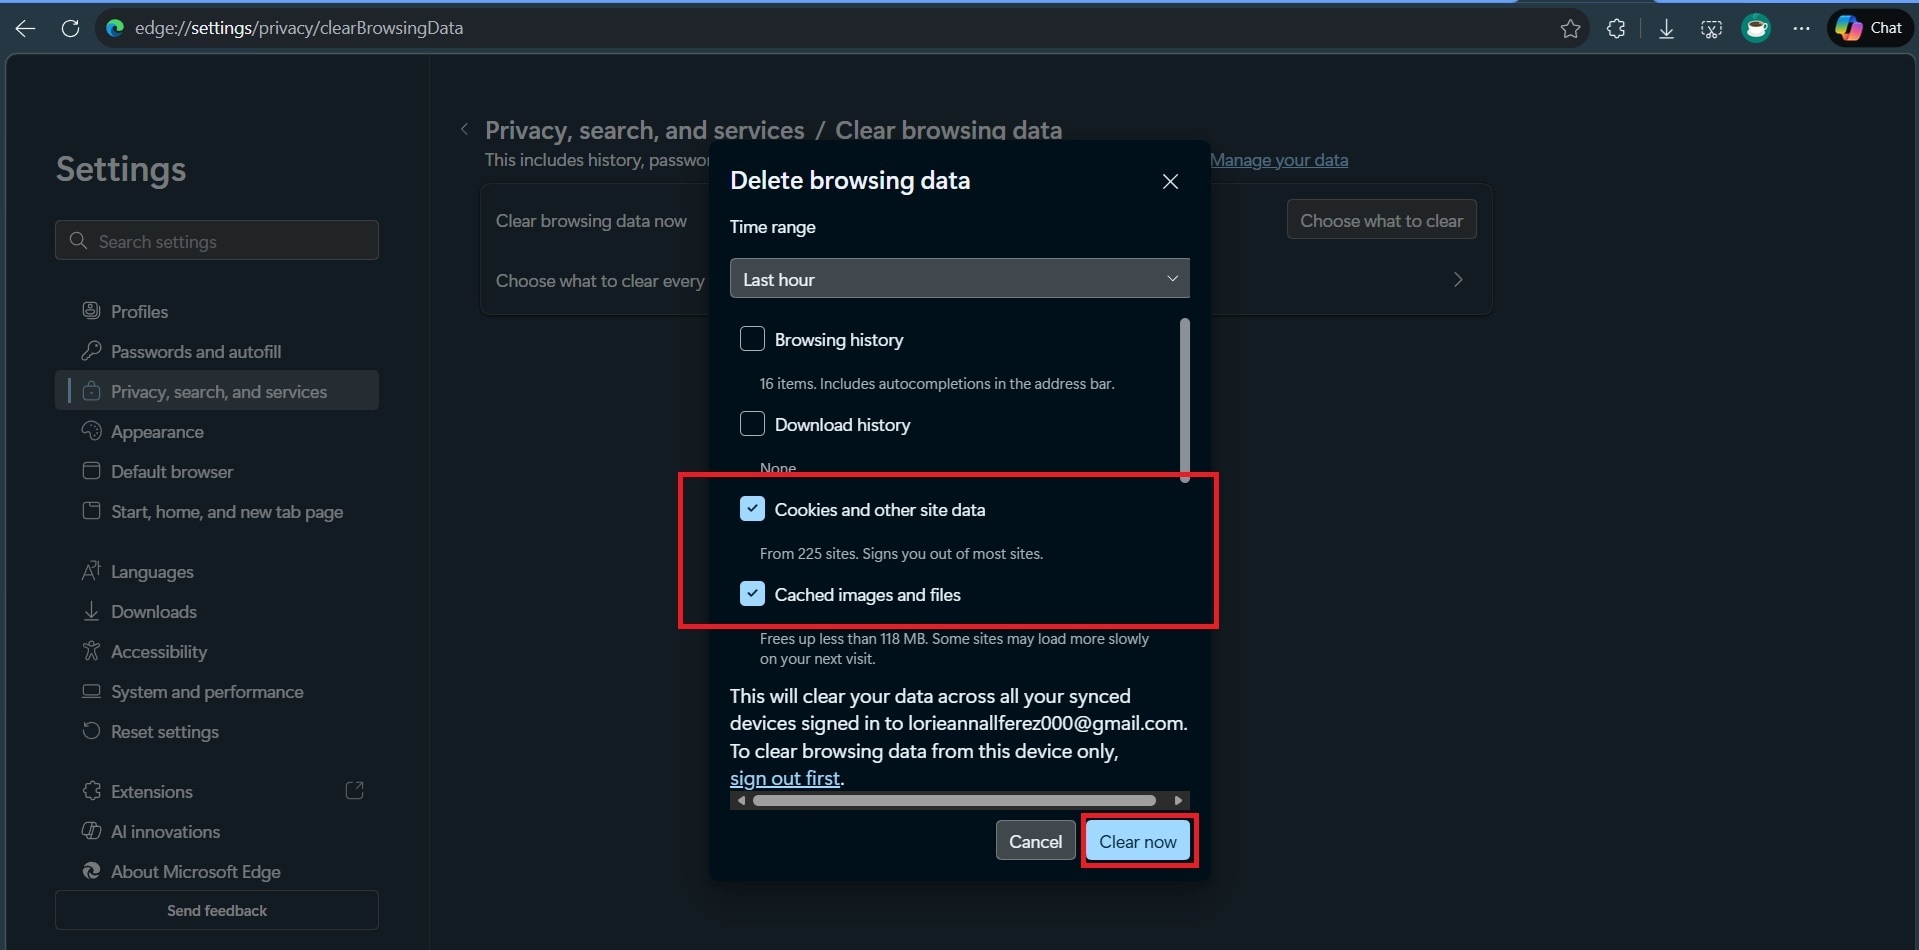Open Profiles settings section
The width and height of the screenshot is (1919, 950).
click(217, 311)
